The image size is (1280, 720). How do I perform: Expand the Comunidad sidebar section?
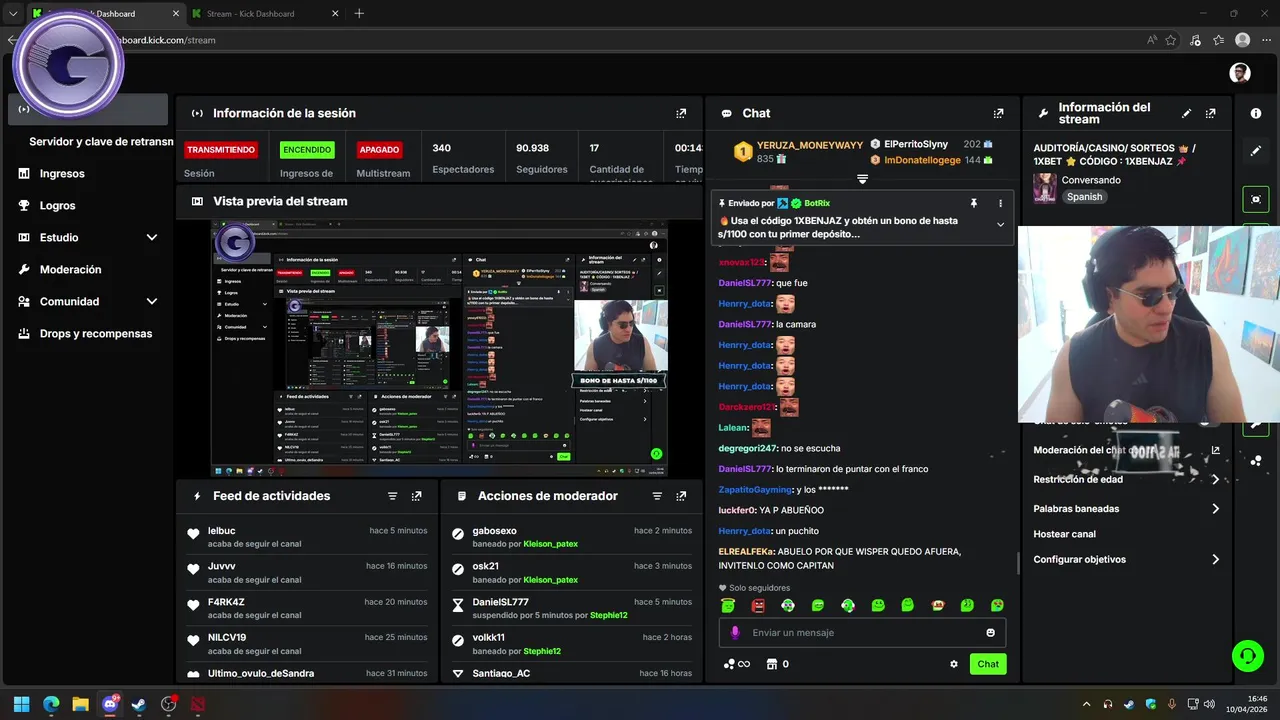[152, 302]
